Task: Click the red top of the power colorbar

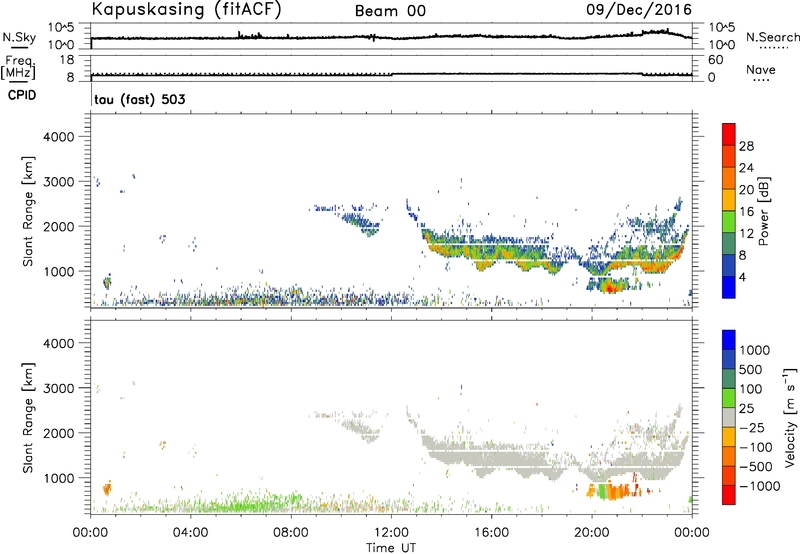Action: click(x=729, y=134)
